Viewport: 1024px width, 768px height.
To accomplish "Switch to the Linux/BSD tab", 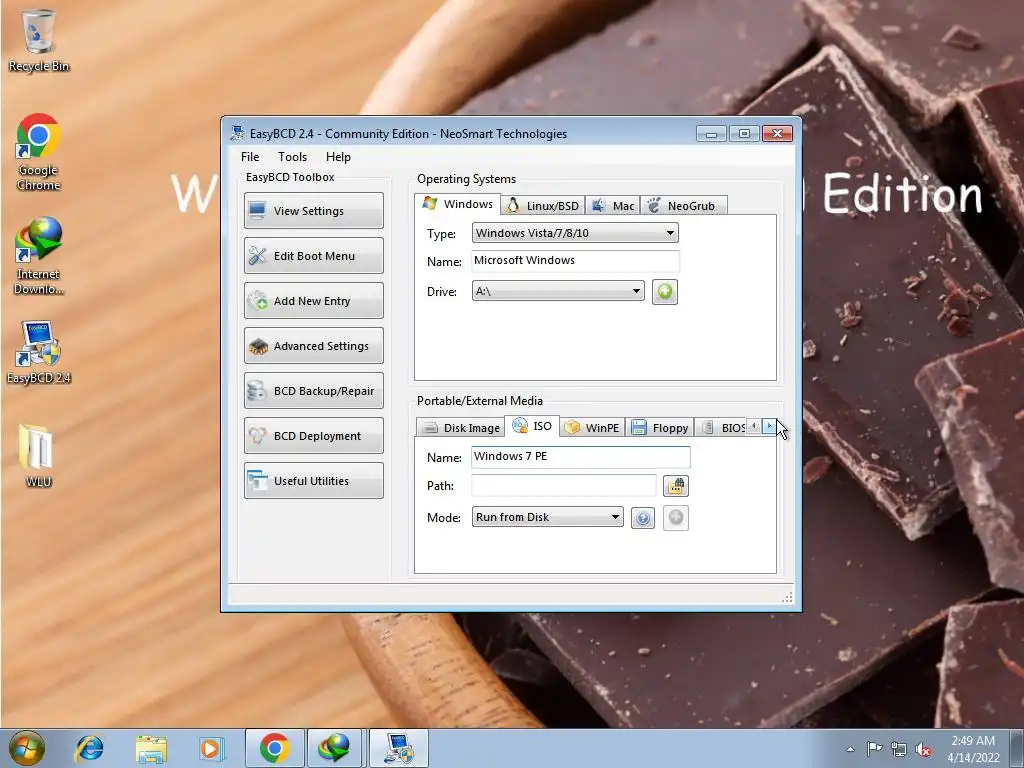I will coord(543,206).
